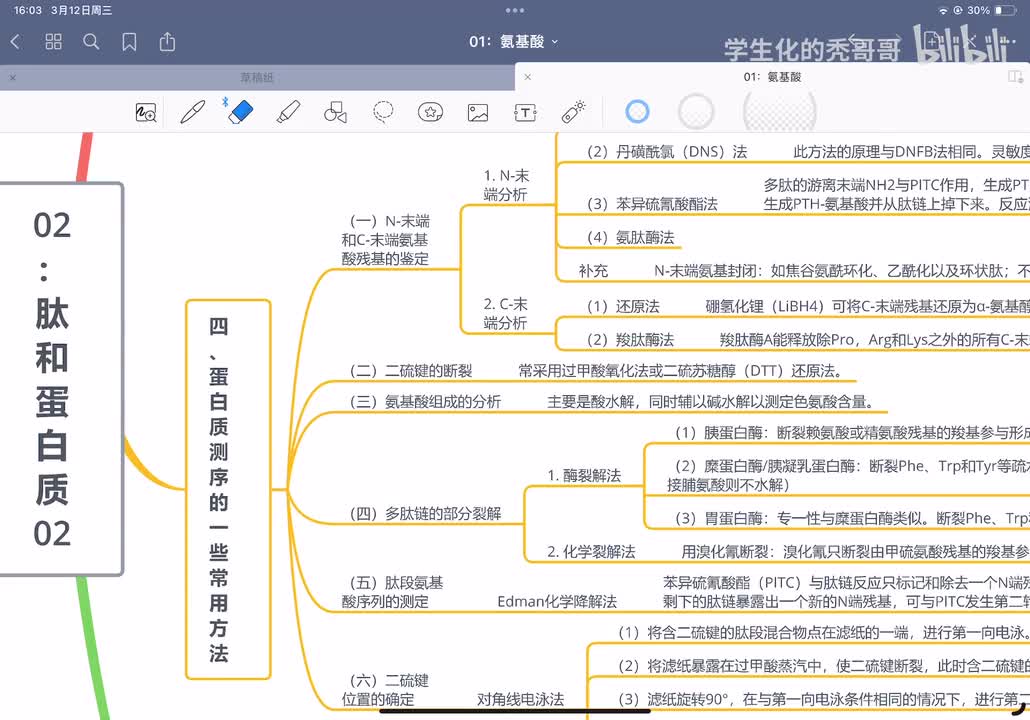The height and width of the screenshot is (720, 1030).
Task: Click the （3）胃蛋白酶 line
Action: click(x=852, y=518)
